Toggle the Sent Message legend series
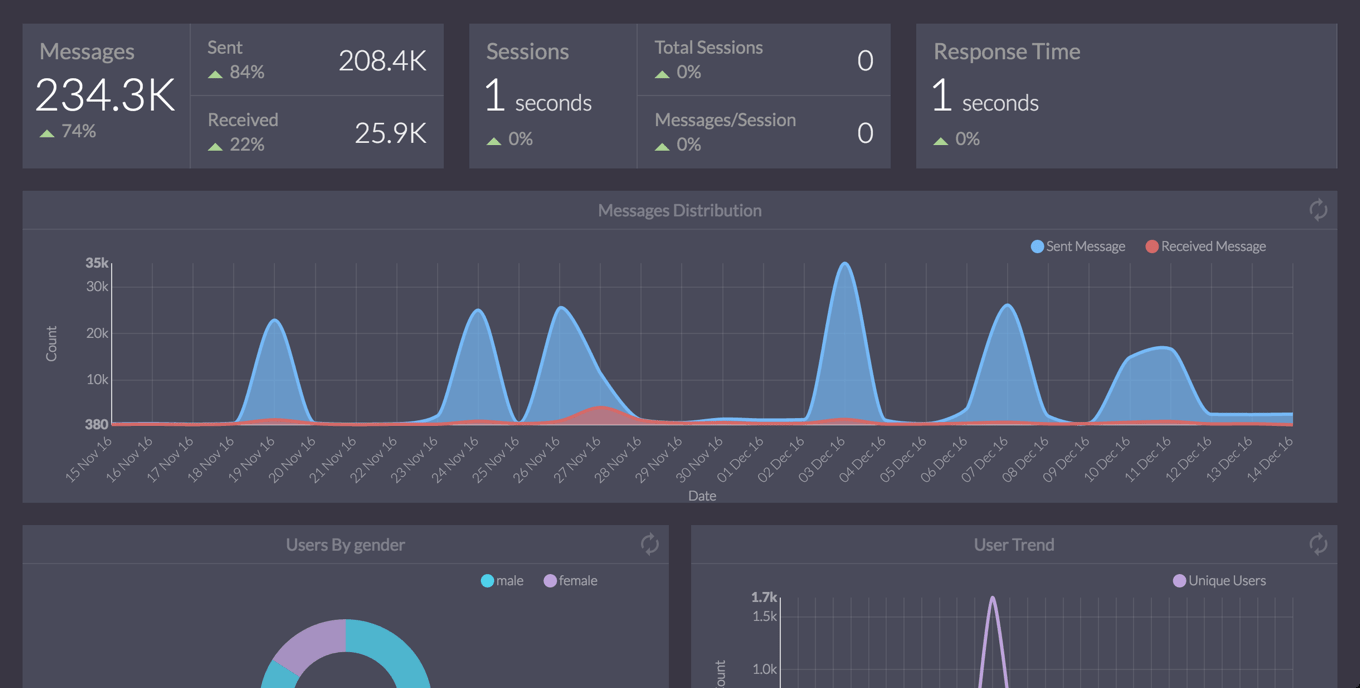Viewport: 1360px width, 688px height. click(x=1078, y=246)
